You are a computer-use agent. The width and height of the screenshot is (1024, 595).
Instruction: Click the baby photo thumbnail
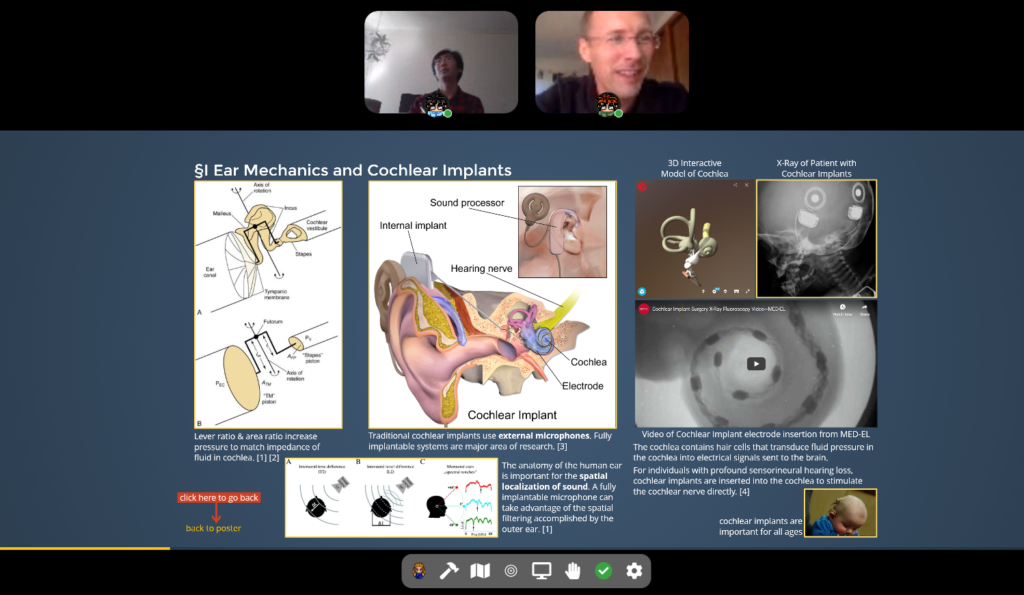coord(840,512)
